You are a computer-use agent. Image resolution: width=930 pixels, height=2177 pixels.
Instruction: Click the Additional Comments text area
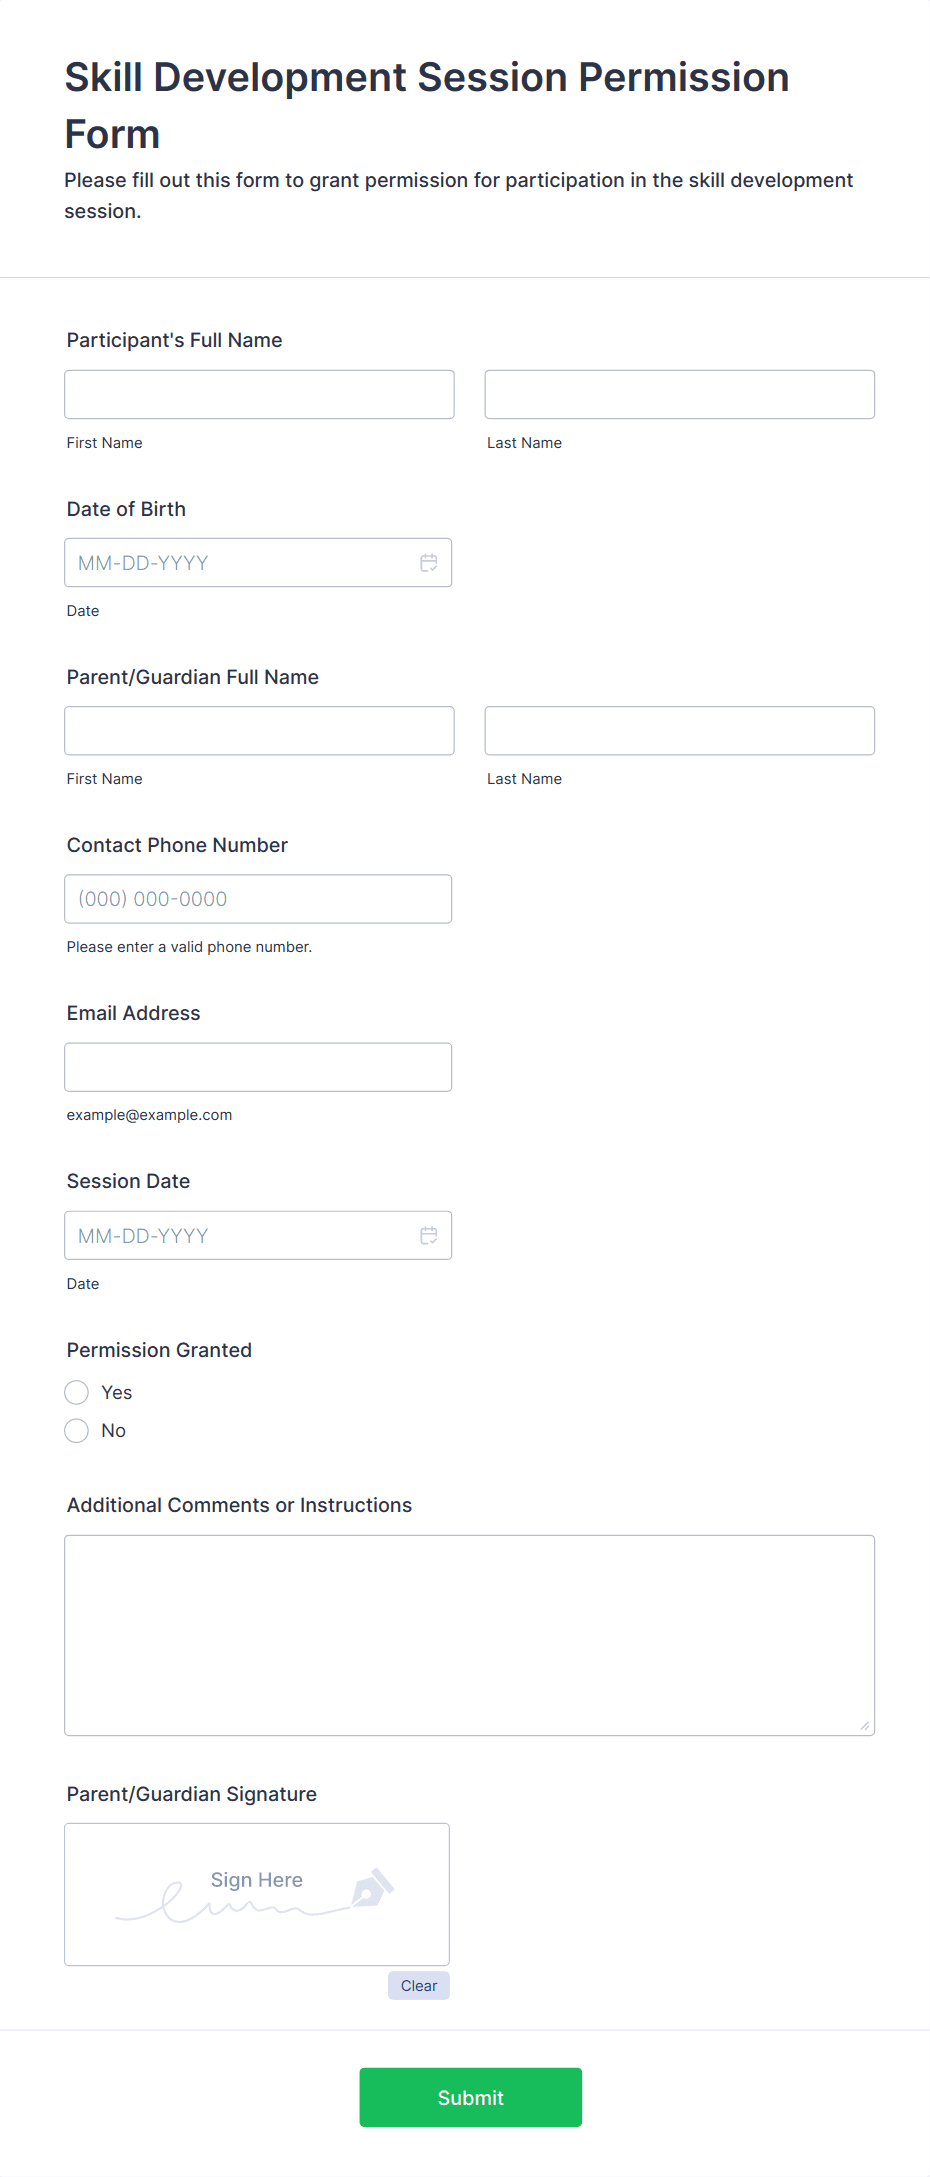[469, 1635]
